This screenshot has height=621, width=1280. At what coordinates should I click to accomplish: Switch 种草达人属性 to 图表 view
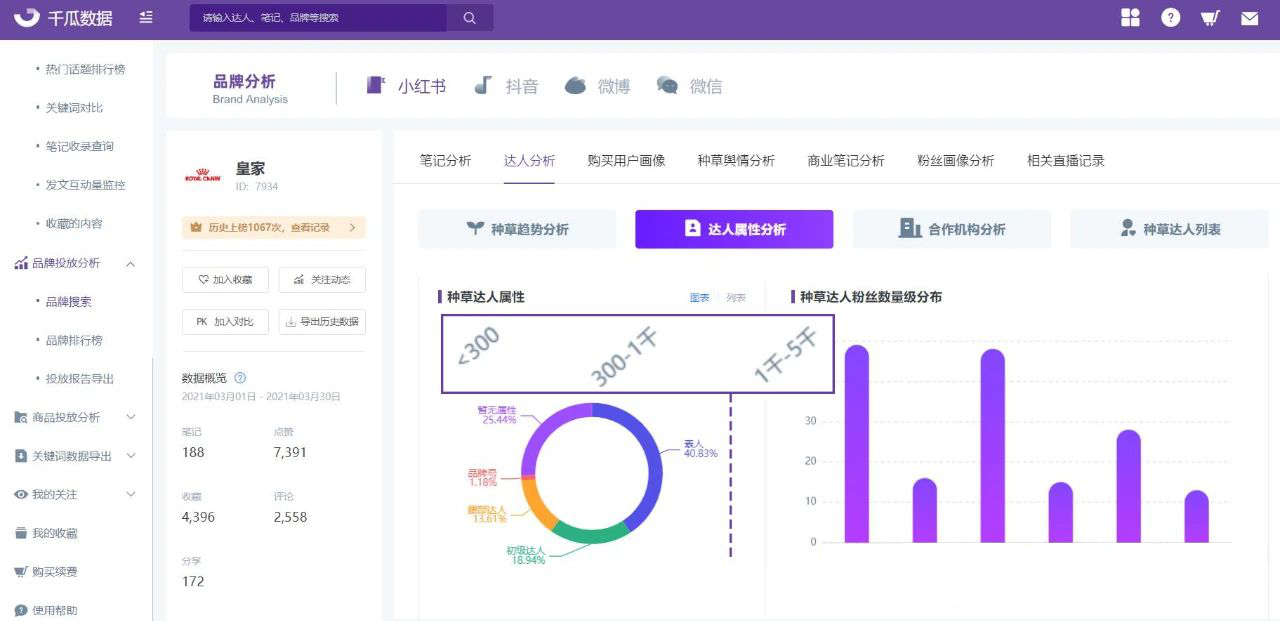coord(700,298)
